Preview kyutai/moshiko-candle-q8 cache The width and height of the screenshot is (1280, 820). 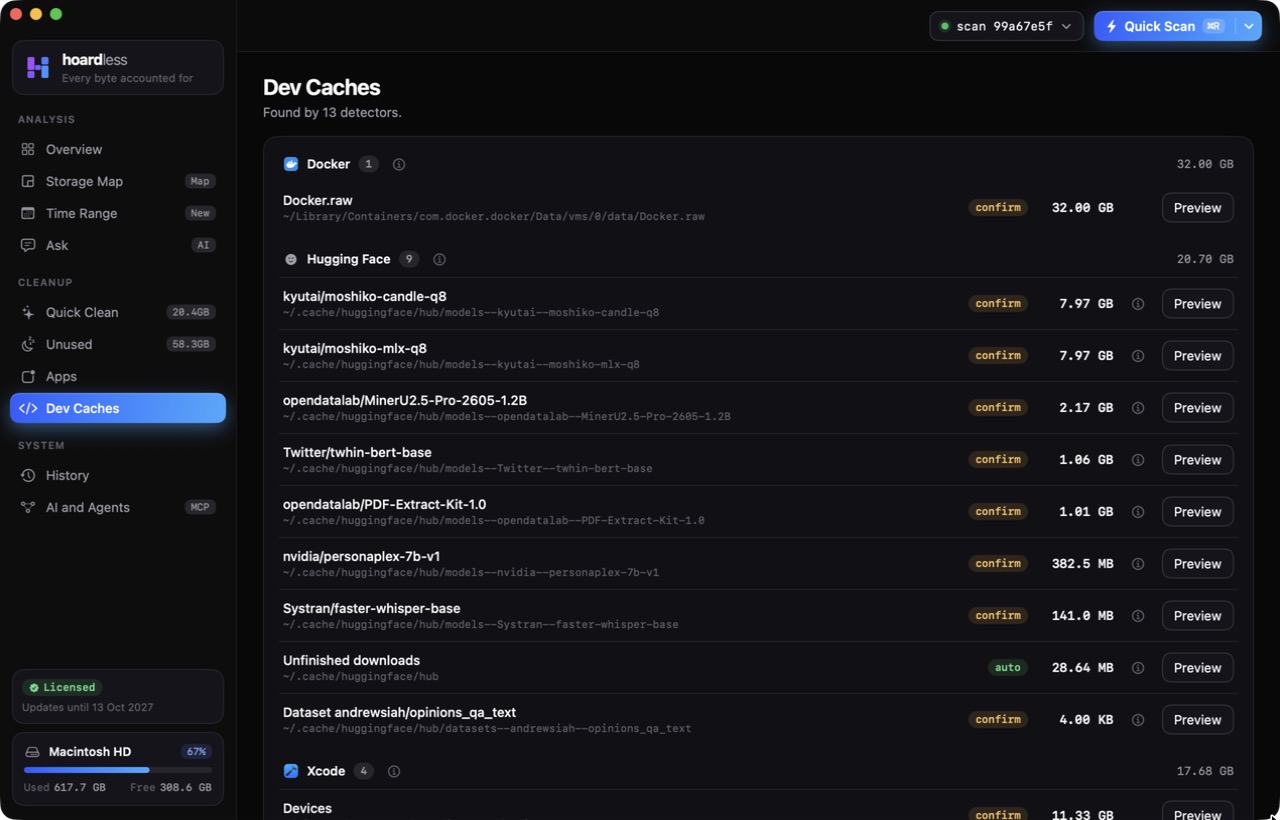(1197, 304)
